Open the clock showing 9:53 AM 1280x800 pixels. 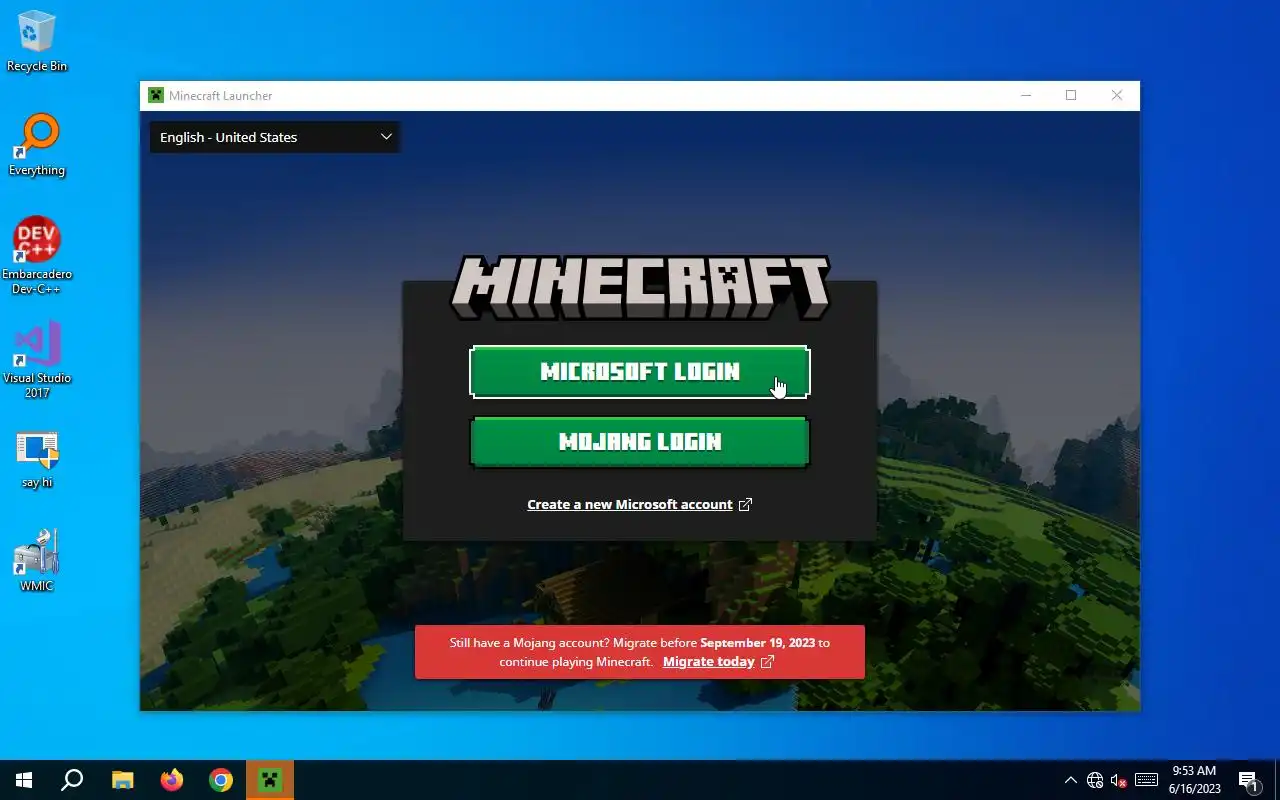[1195, 780]
